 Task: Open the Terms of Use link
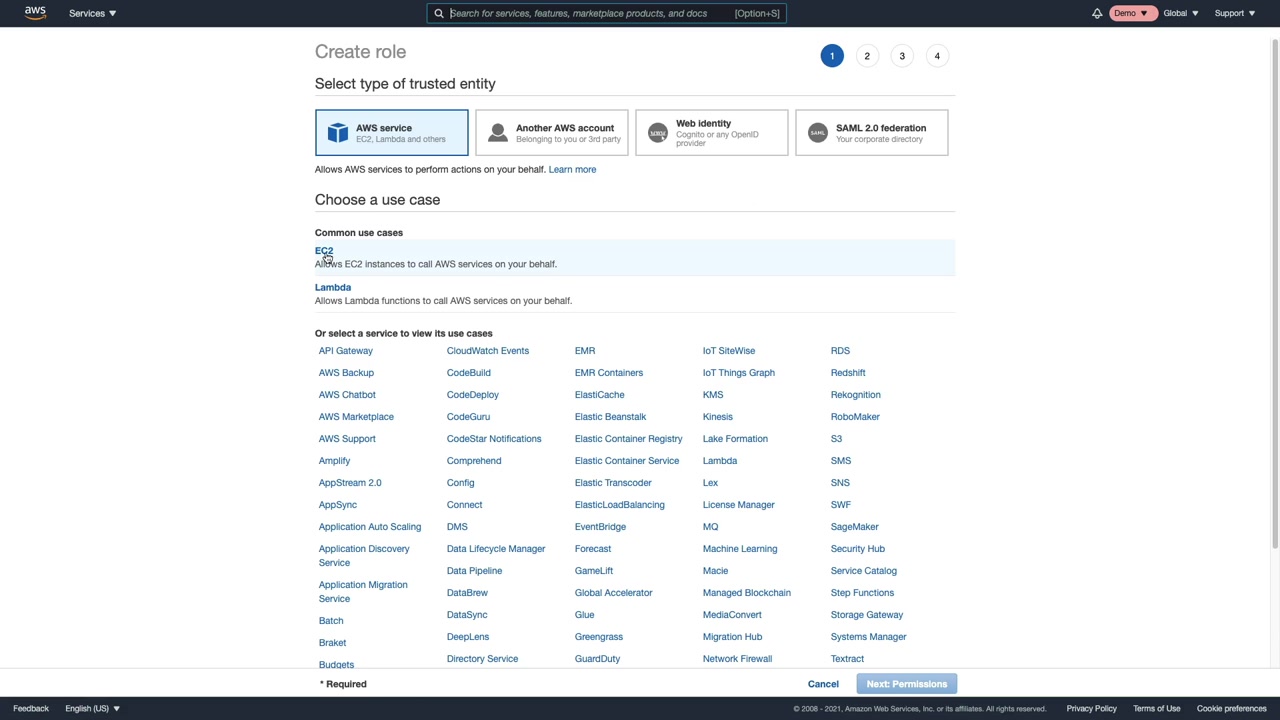(1157, 708)
